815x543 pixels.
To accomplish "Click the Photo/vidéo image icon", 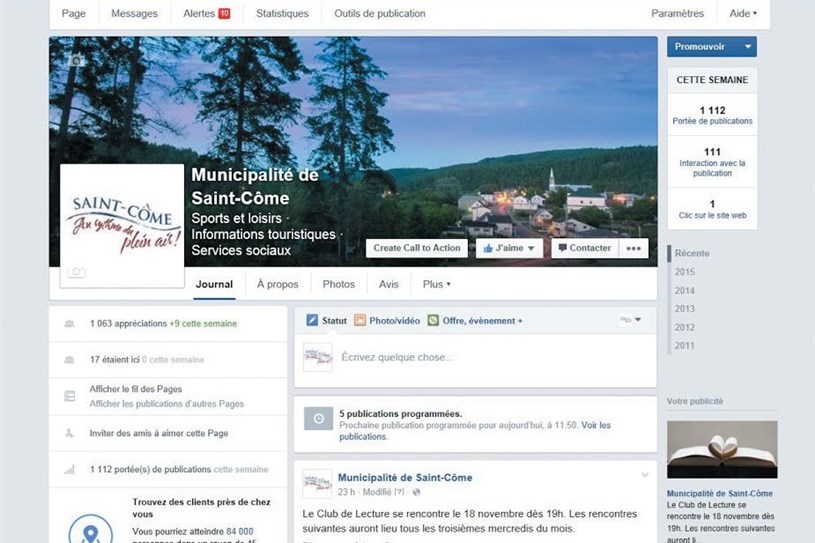I will tap(360, 320).
